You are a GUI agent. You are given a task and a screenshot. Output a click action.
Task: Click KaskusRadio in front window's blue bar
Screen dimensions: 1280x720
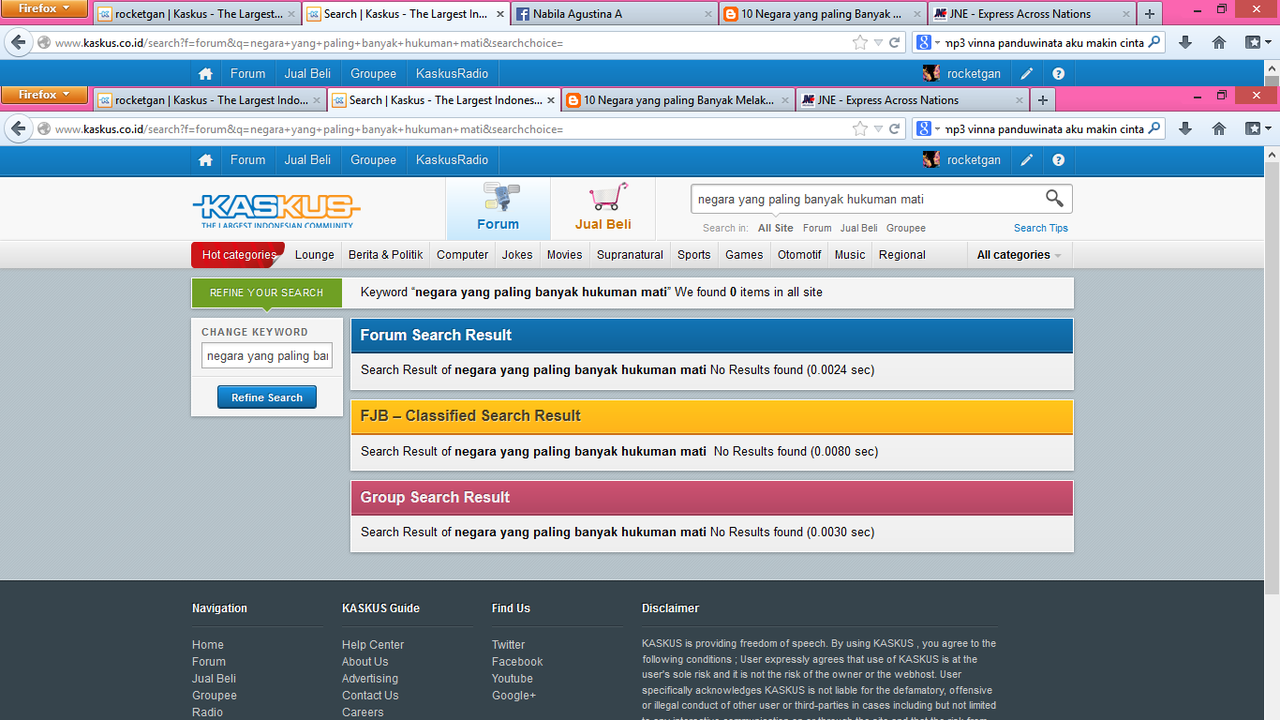(452, 160)
